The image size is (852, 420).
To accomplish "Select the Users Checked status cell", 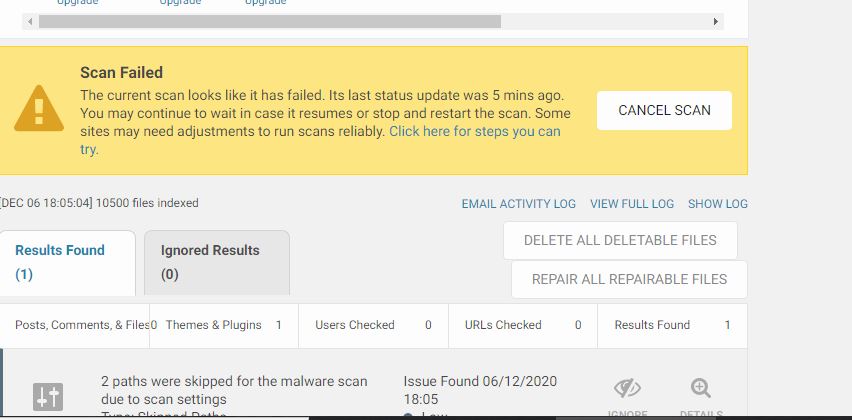I will (373, 325).
